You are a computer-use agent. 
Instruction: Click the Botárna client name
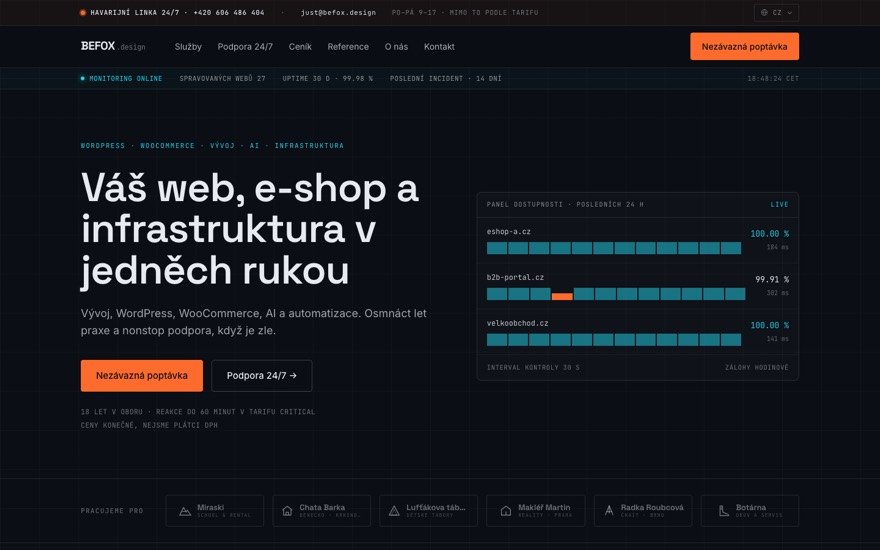coord(751,507)
